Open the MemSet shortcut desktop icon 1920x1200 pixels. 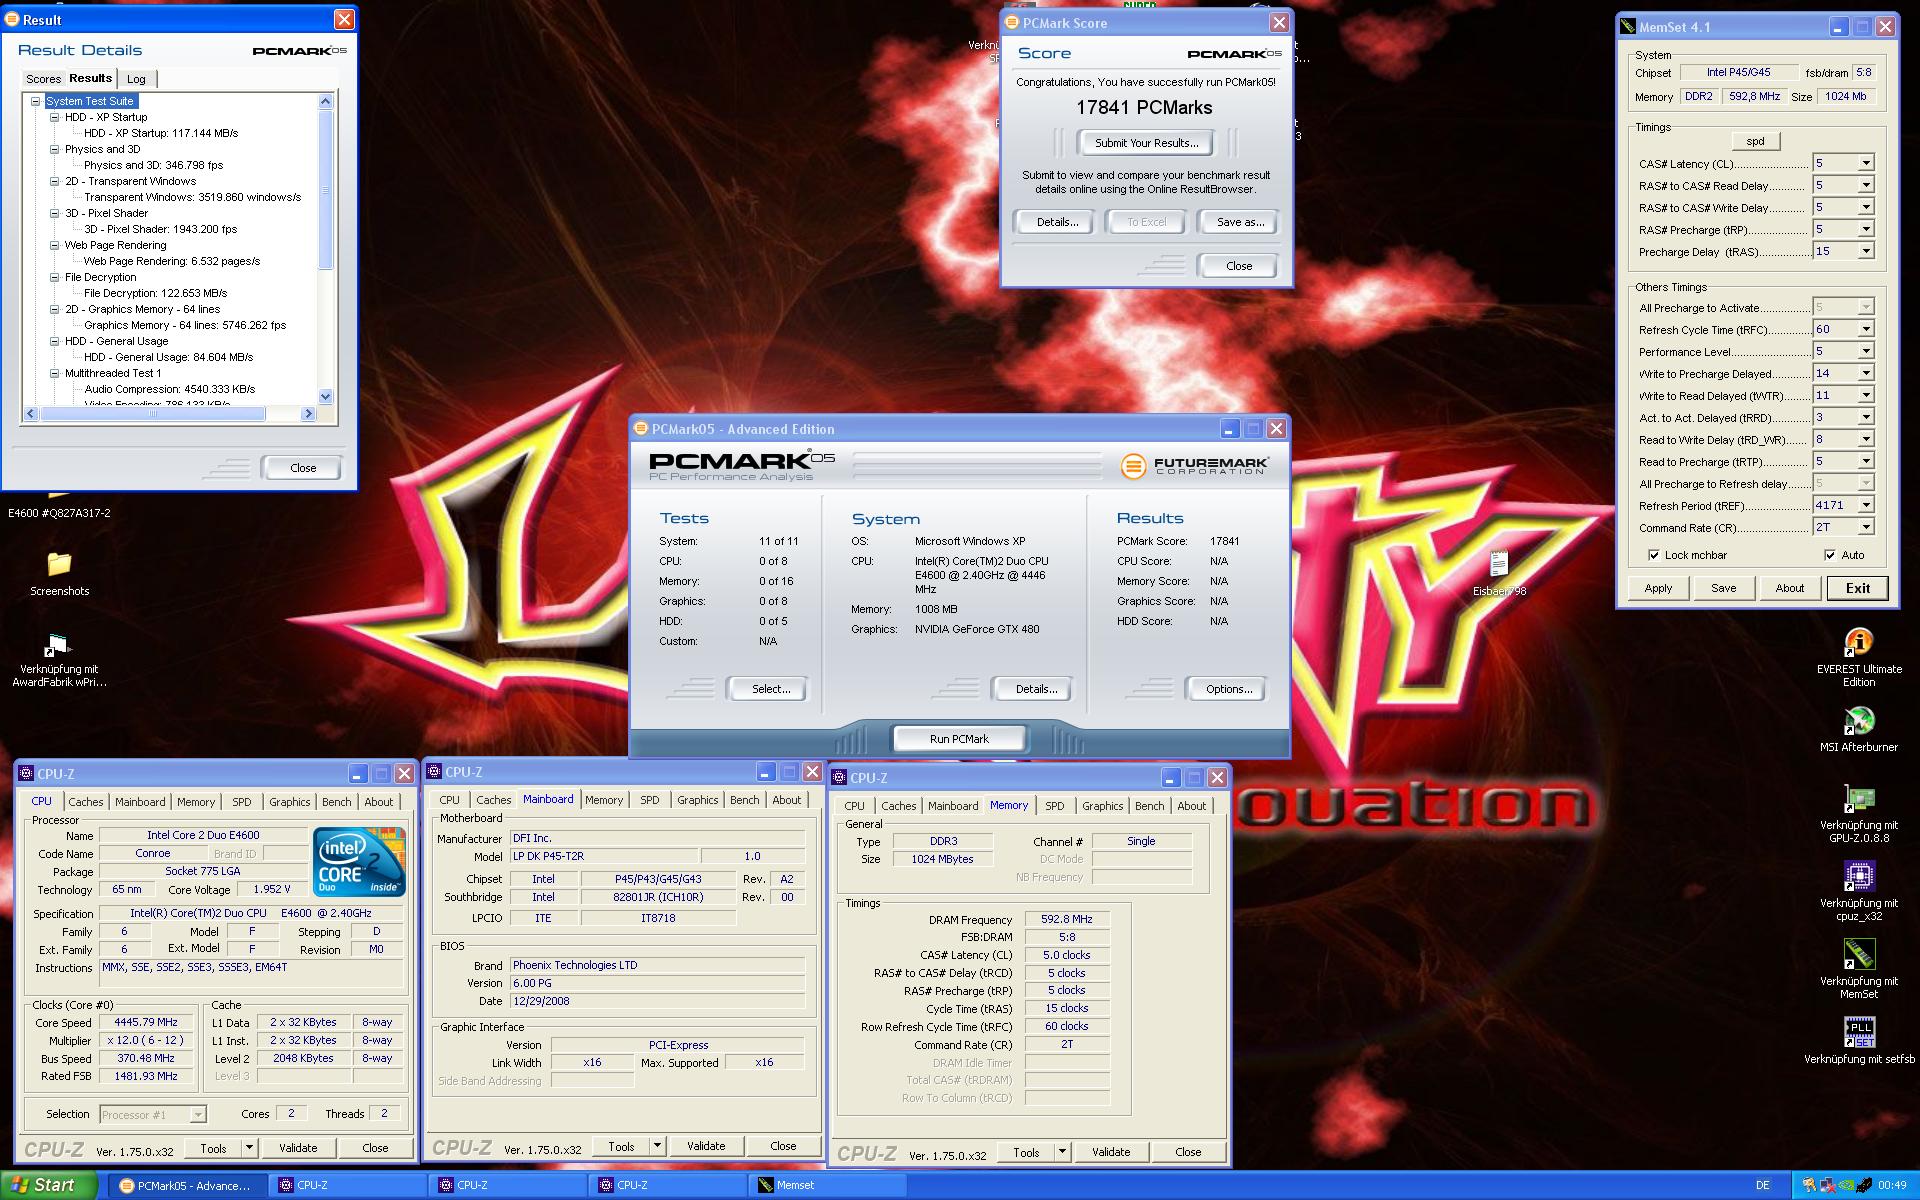tap(1858, 954)
